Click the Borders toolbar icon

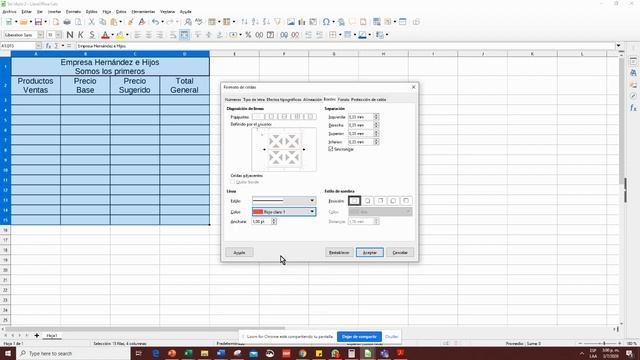333,35
